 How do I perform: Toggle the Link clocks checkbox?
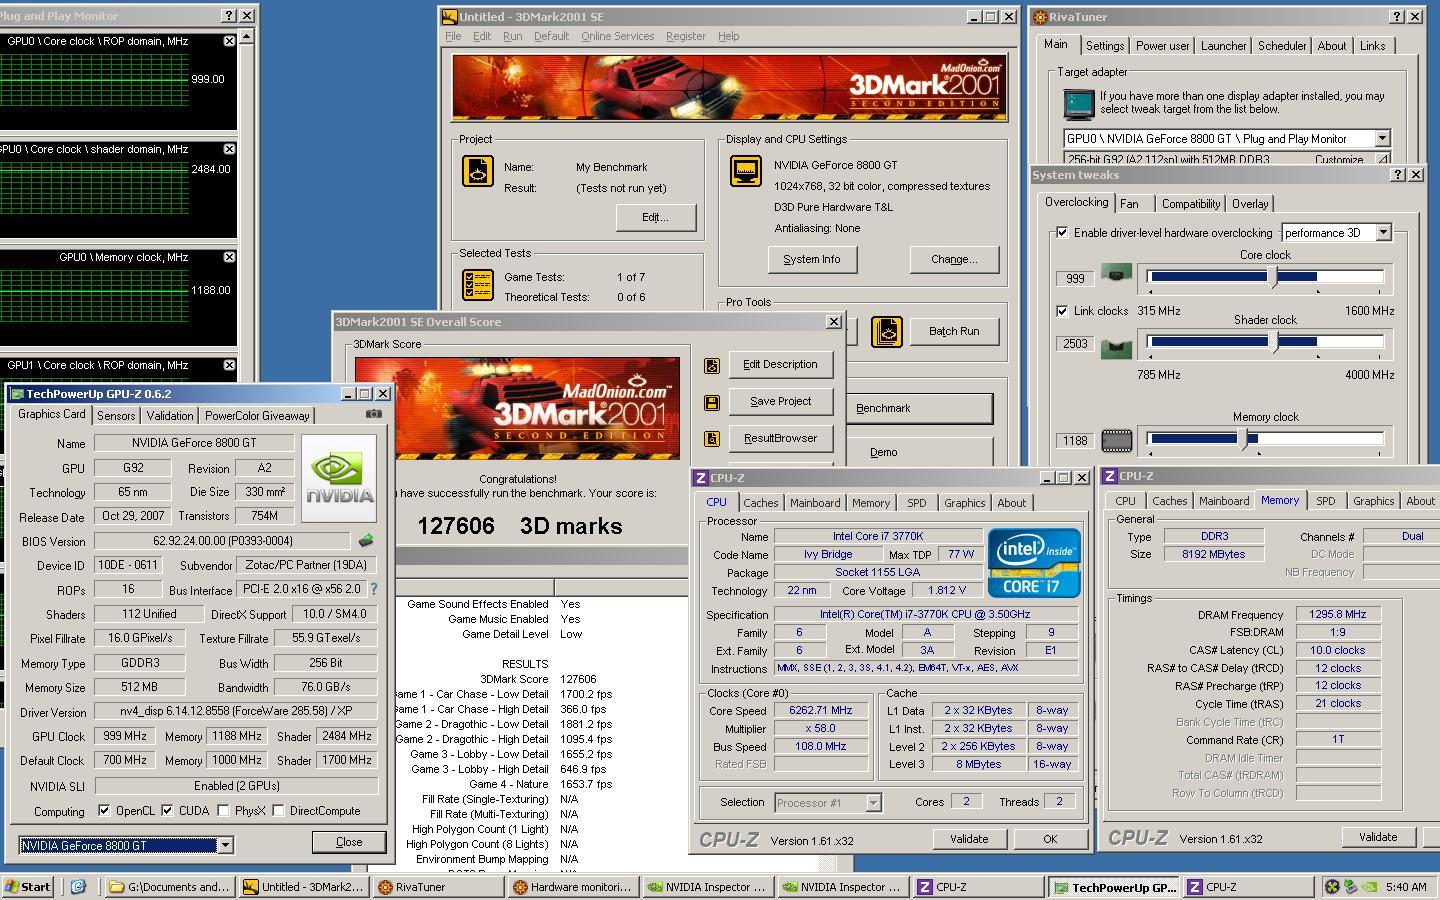pos(1062,311)
